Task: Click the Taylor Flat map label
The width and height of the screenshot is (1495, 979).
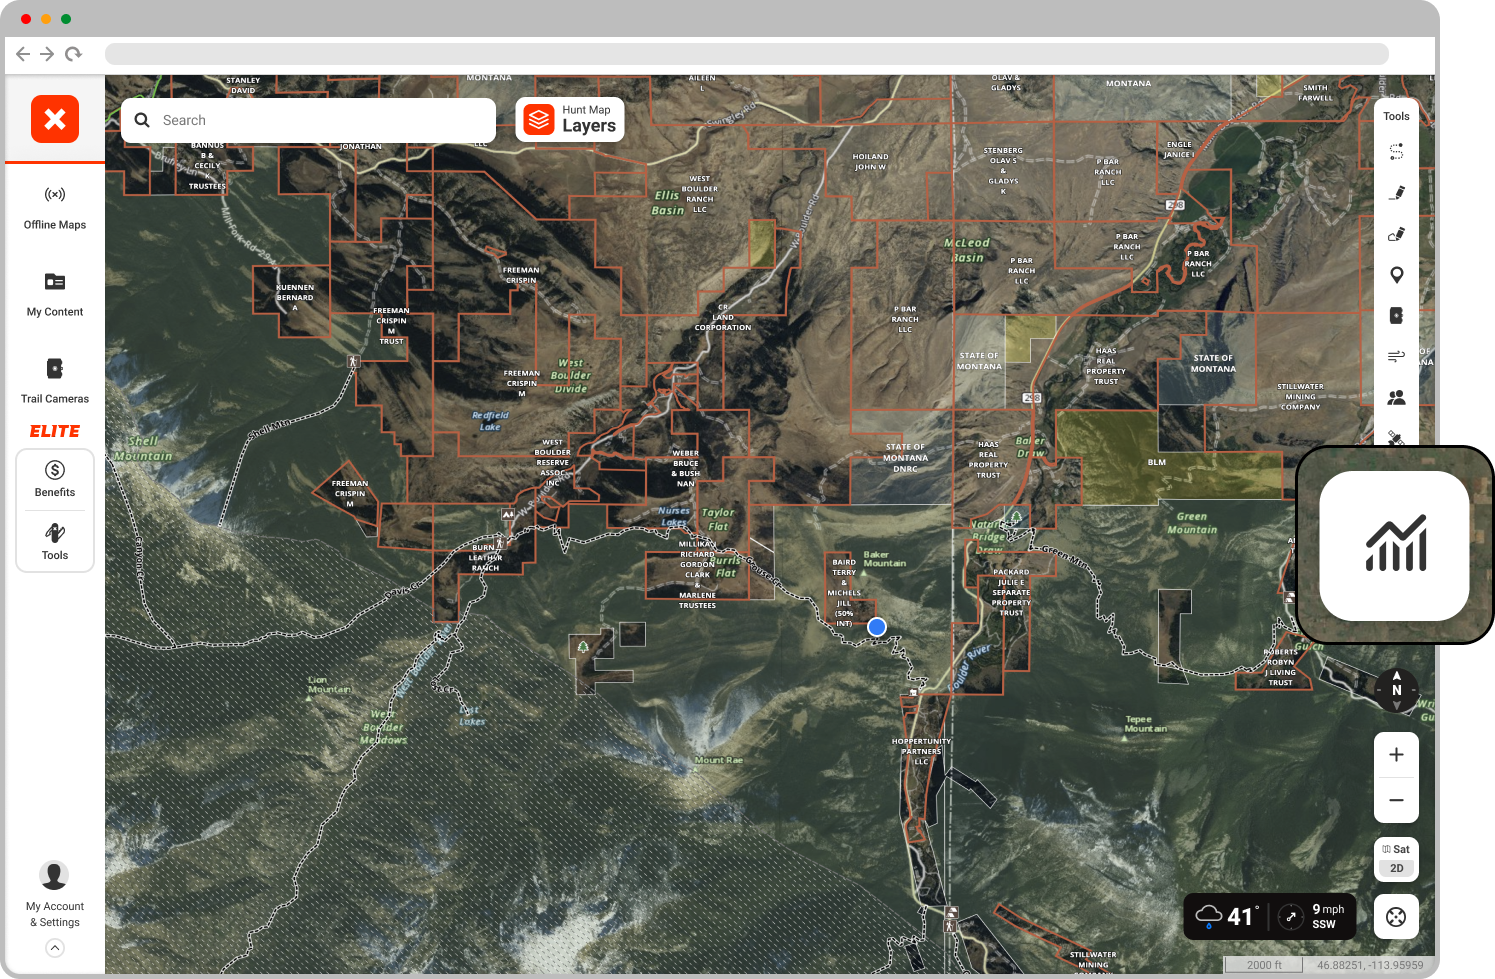Action: (x=718, y=519)
